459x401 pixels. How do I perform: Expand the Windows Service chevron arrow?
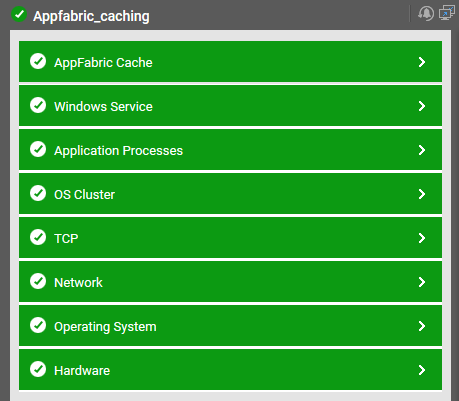pyautogui.click(x=422, y=106)
